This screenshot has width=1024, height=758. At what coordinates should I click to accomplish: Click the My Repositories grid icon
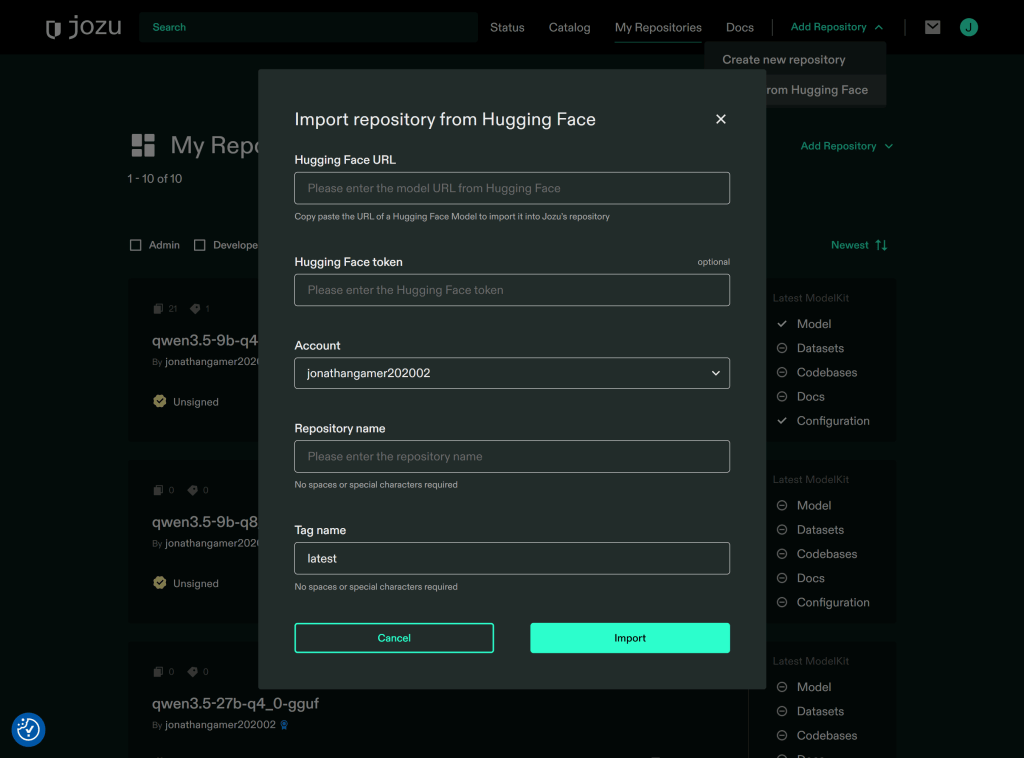(143, 145)
